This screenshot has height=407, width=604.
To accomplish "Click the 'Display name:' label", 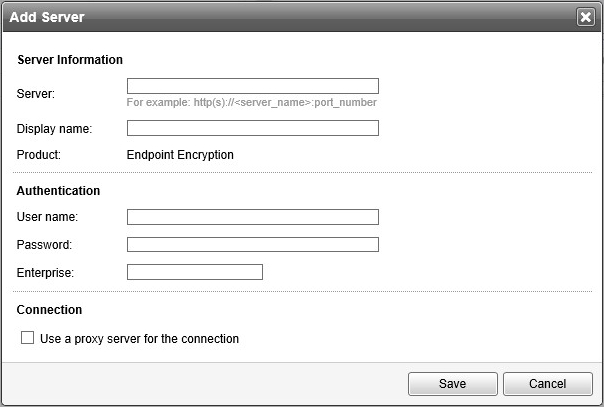I will point(55,128).
